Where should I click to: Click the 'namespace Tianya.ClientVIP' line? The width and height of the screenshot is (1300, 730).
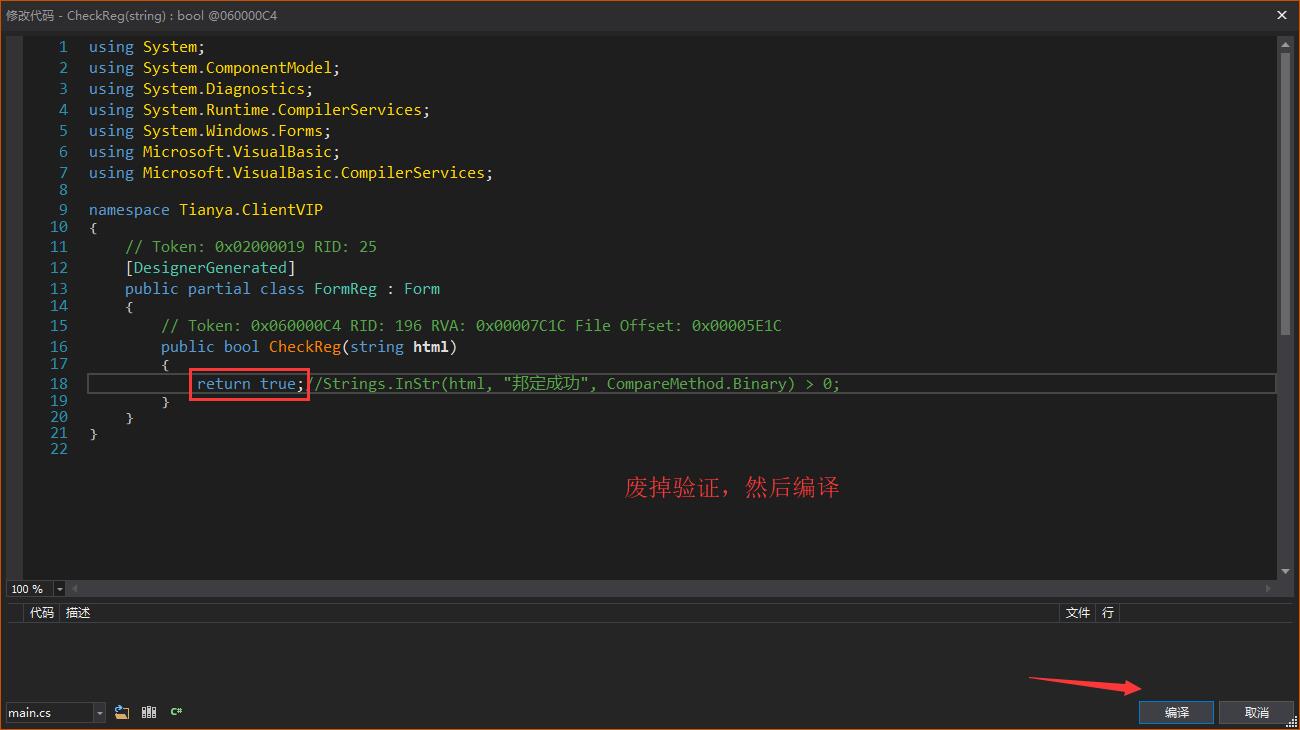pyautogui.click(x=206, y=210)
